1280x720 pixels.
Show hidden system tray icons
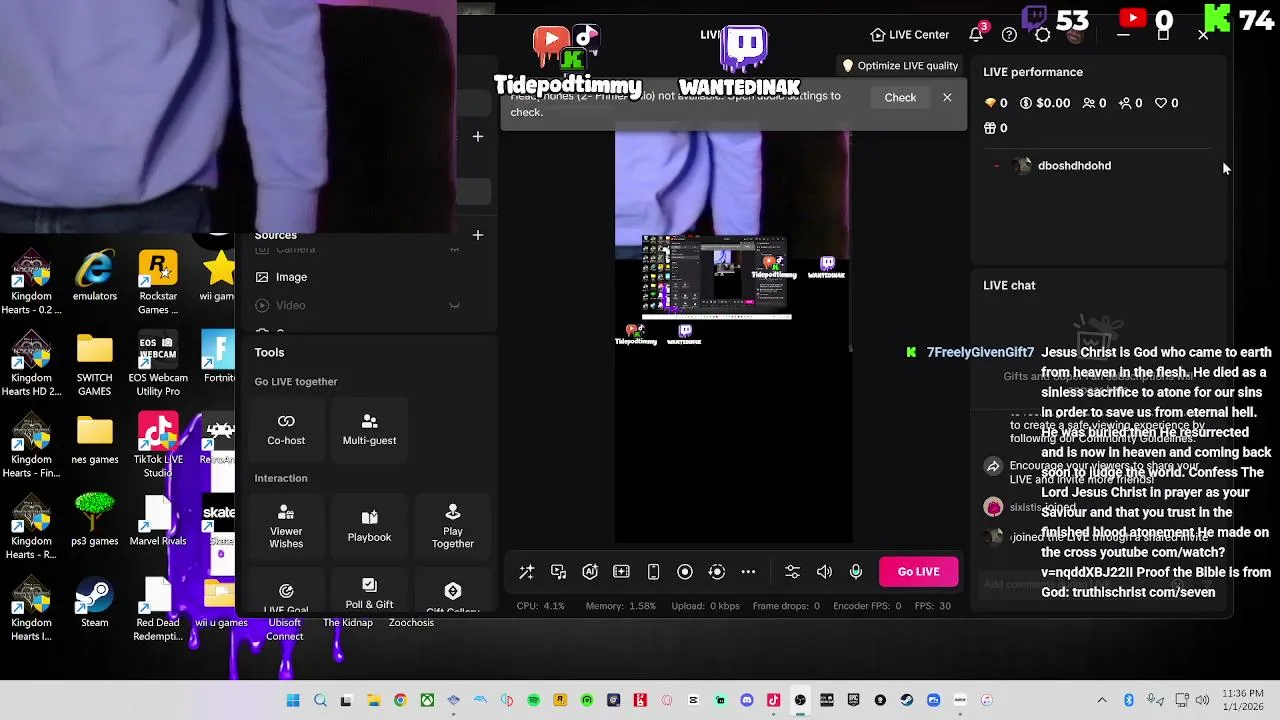1102,700
